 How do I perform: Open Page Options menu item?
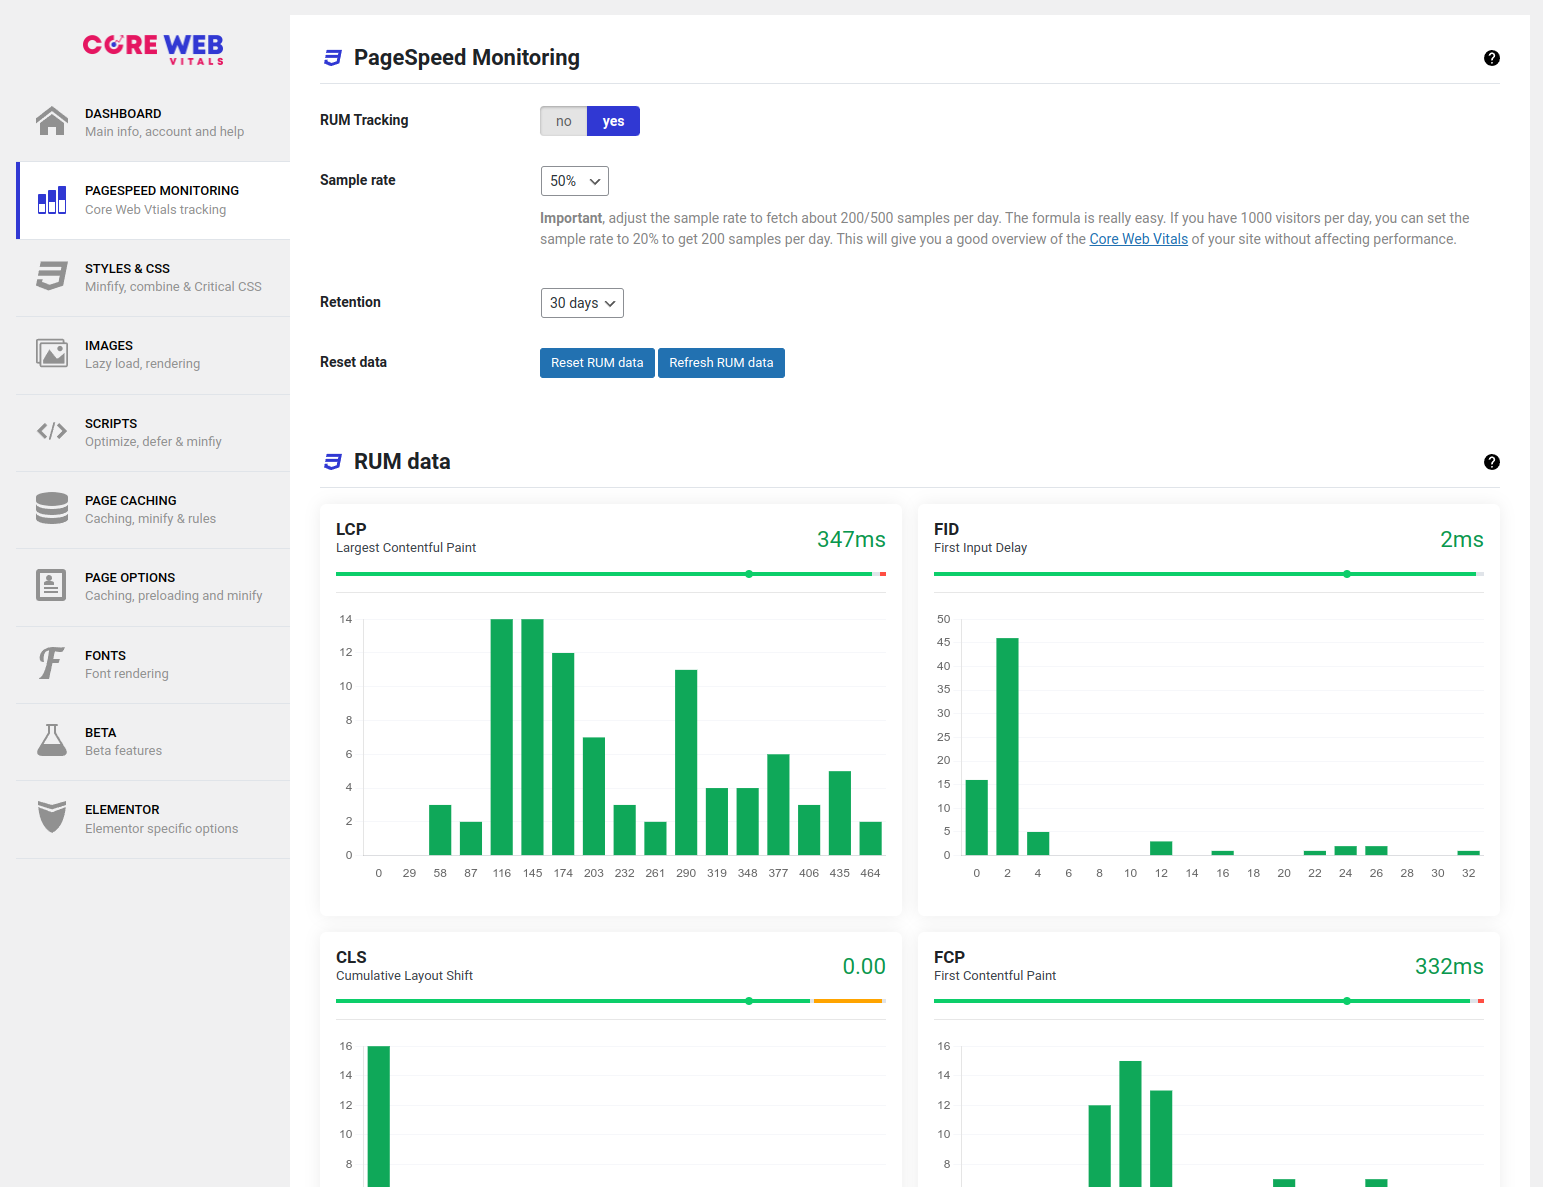pyautogui.click(x=153, y=586)
